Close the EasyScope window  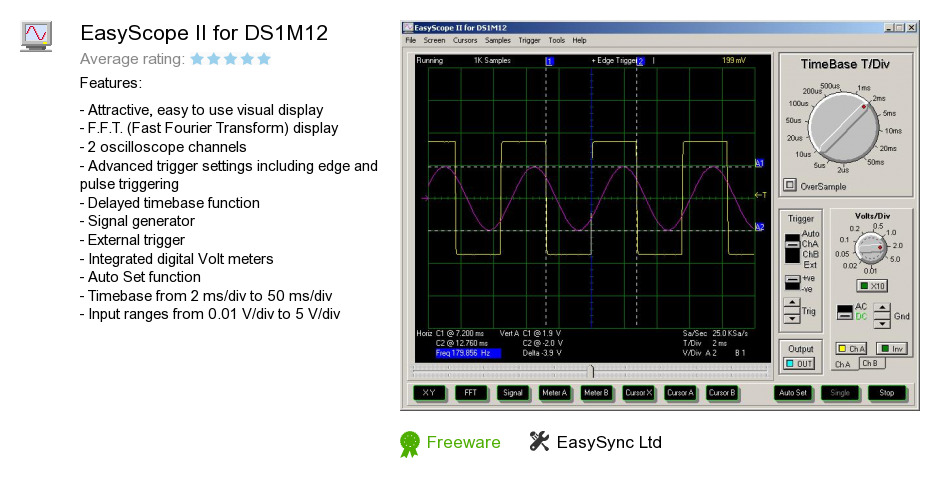(x=911, y=28)
